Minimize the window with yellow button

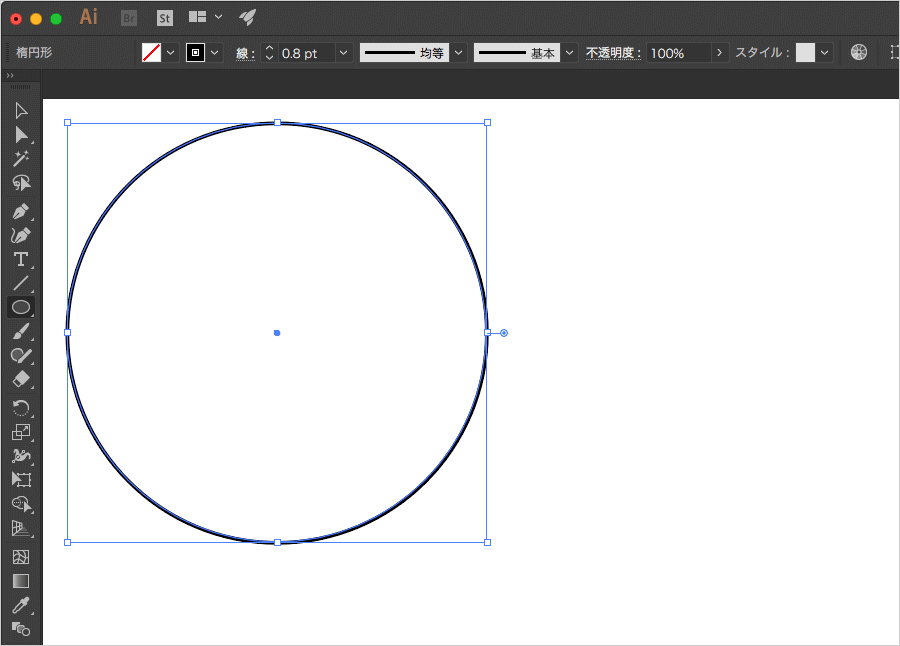tap(36, 19)
